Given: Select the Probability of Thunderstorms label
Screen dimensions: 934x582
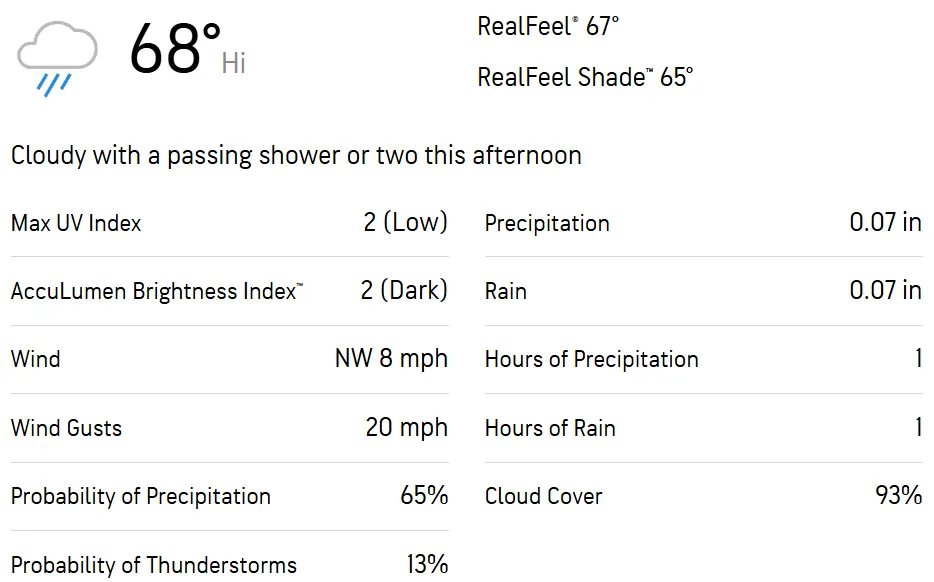Looking at the screenshot, I should tap(154, 565).
